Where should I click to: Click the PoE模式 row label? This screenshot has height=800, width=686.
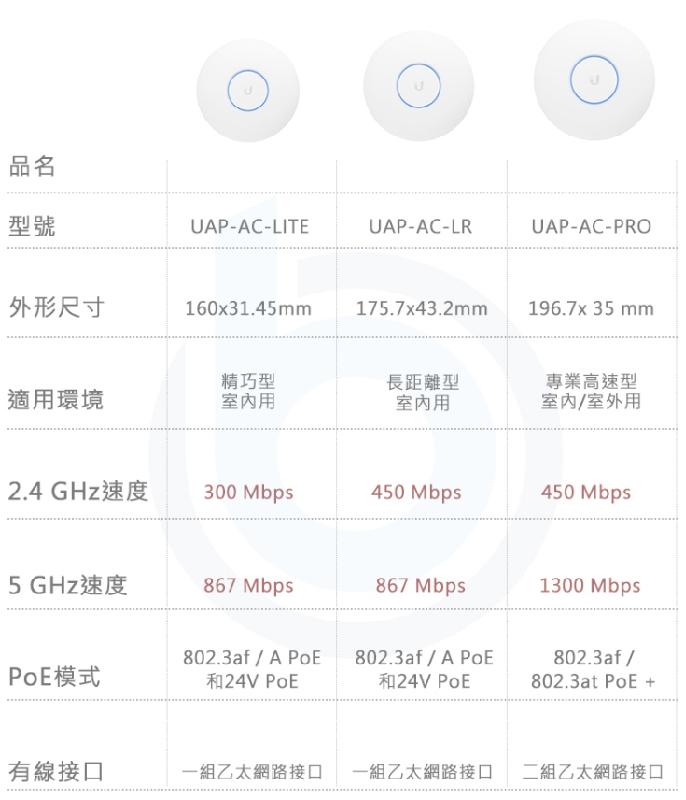[x=54, y=677]
